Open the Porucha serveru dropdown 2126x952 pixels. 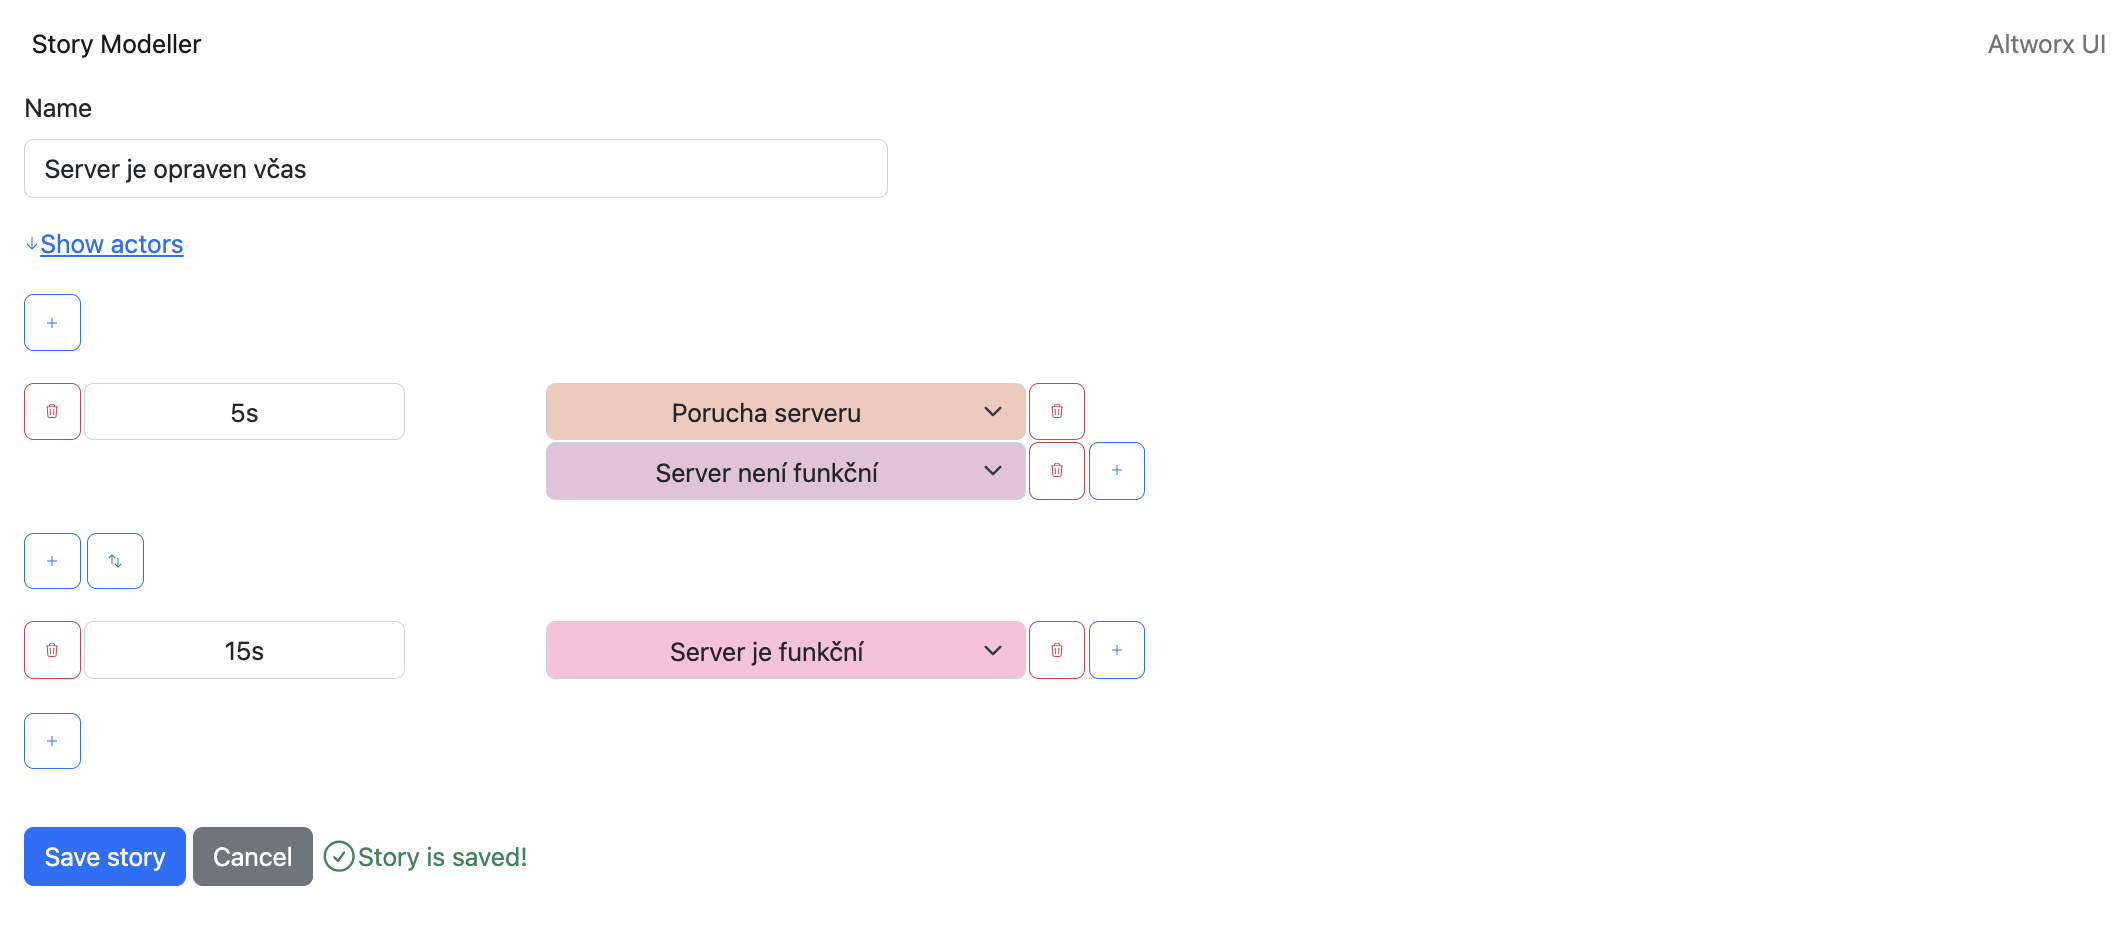coord(785,412)
